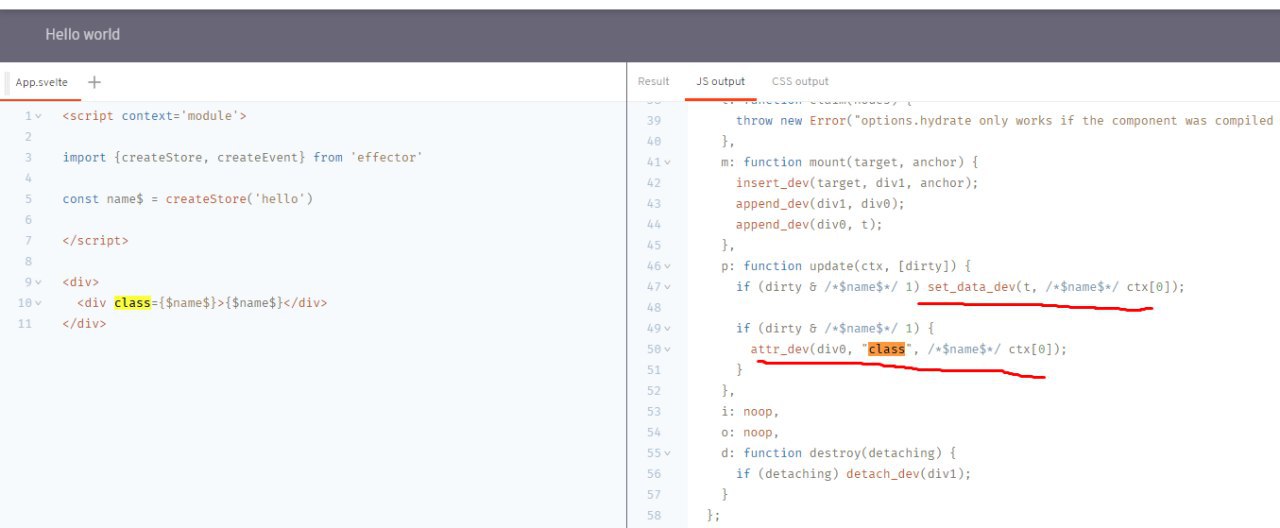This screenshot has height=528, width=1280.
Task: Fold the update function at line 46
Action: 668,266
